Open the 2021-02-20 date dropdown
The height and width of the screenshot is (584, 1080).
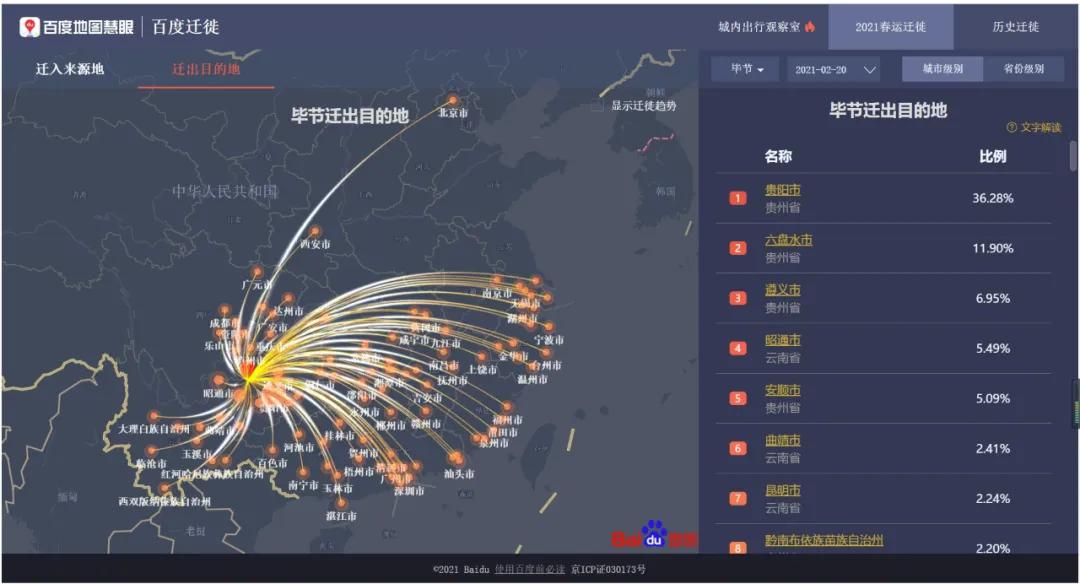pyautogui.click(x=834, y=69)
